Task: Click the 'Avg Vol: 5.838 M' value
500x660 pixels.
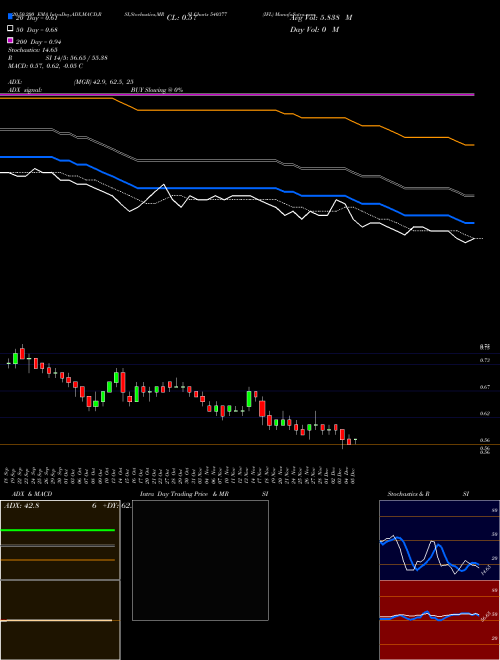Action: [x=321, y=18]
